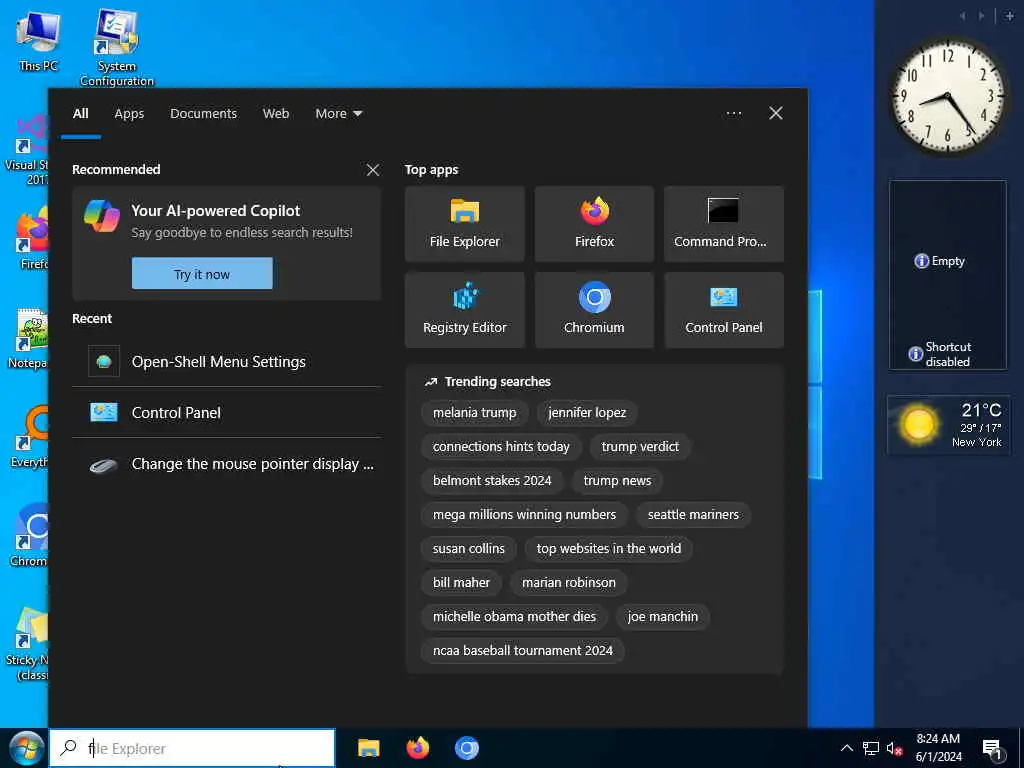
Task: Search trending melania trump
Action: [x=474, y=413]
